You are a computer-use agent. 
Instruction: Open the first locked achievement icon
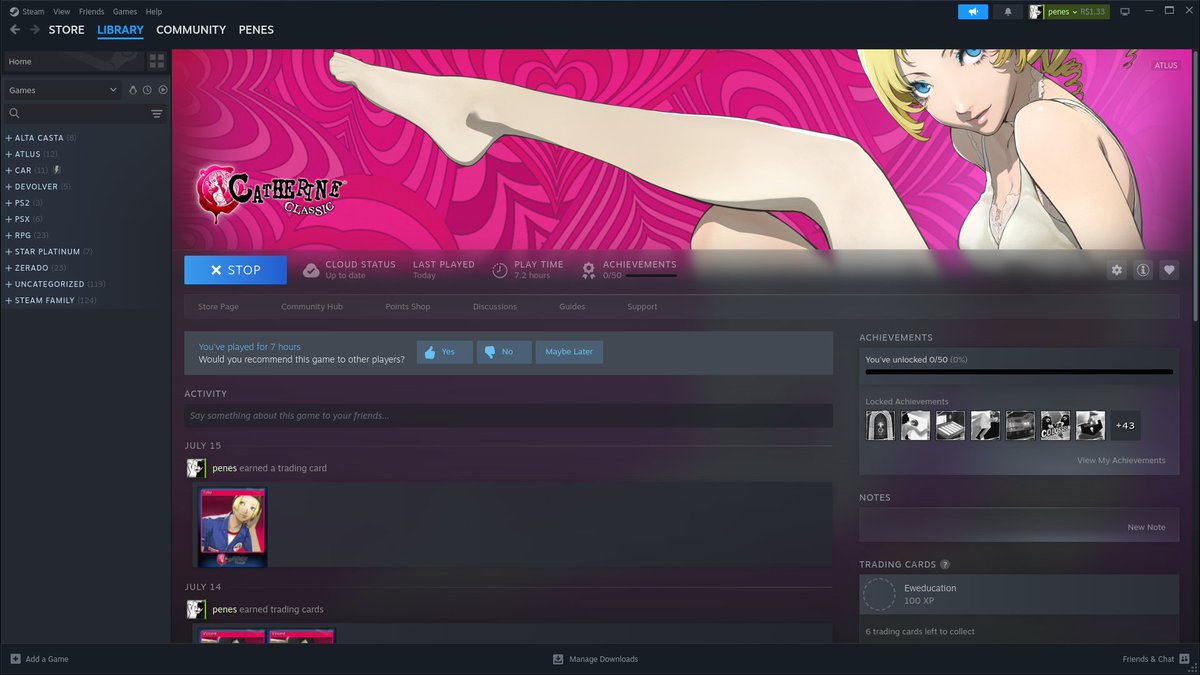(x=880, y=425)
